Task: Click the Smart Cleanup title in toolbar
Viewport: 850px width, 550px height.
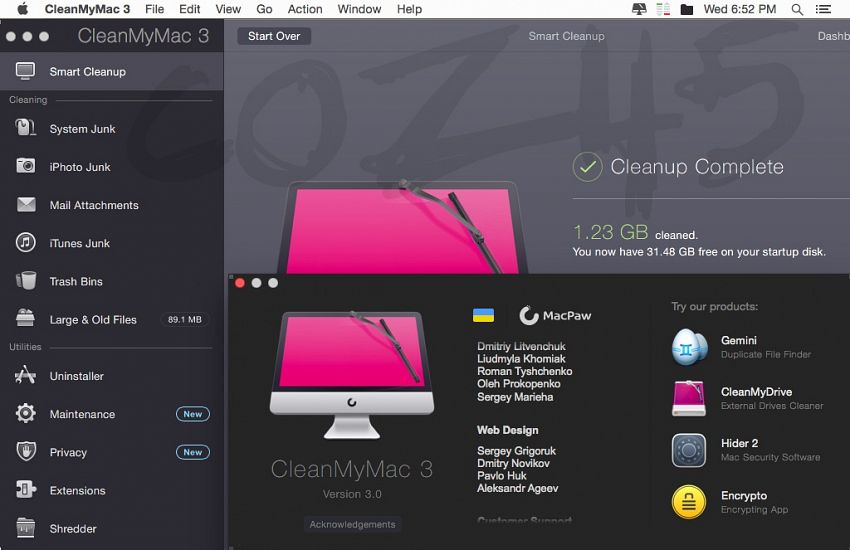Action: pyautogui.click(x=566, y=36)
